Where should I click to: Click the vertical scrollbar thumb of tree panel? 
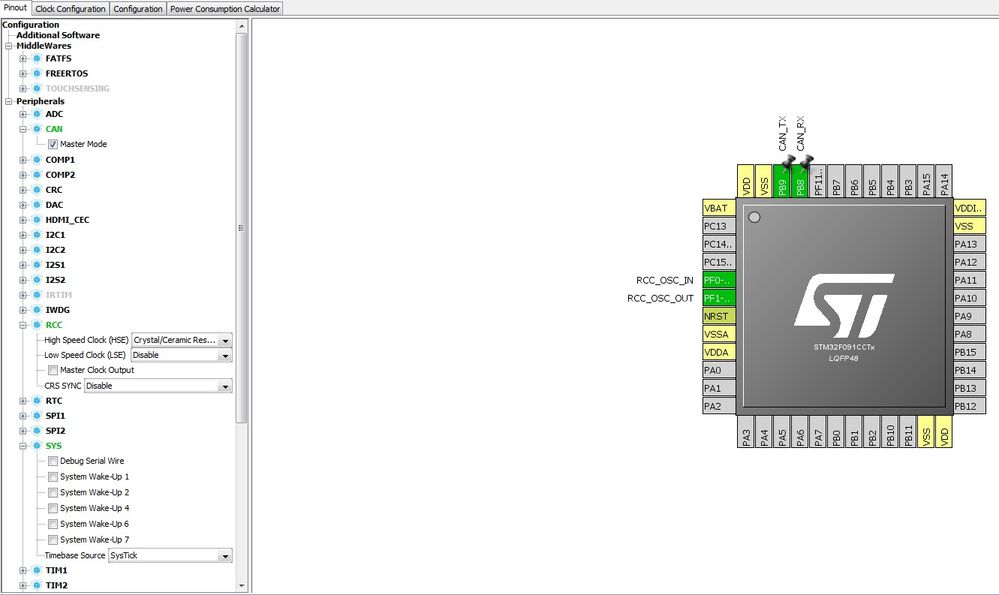click(241, 227)
